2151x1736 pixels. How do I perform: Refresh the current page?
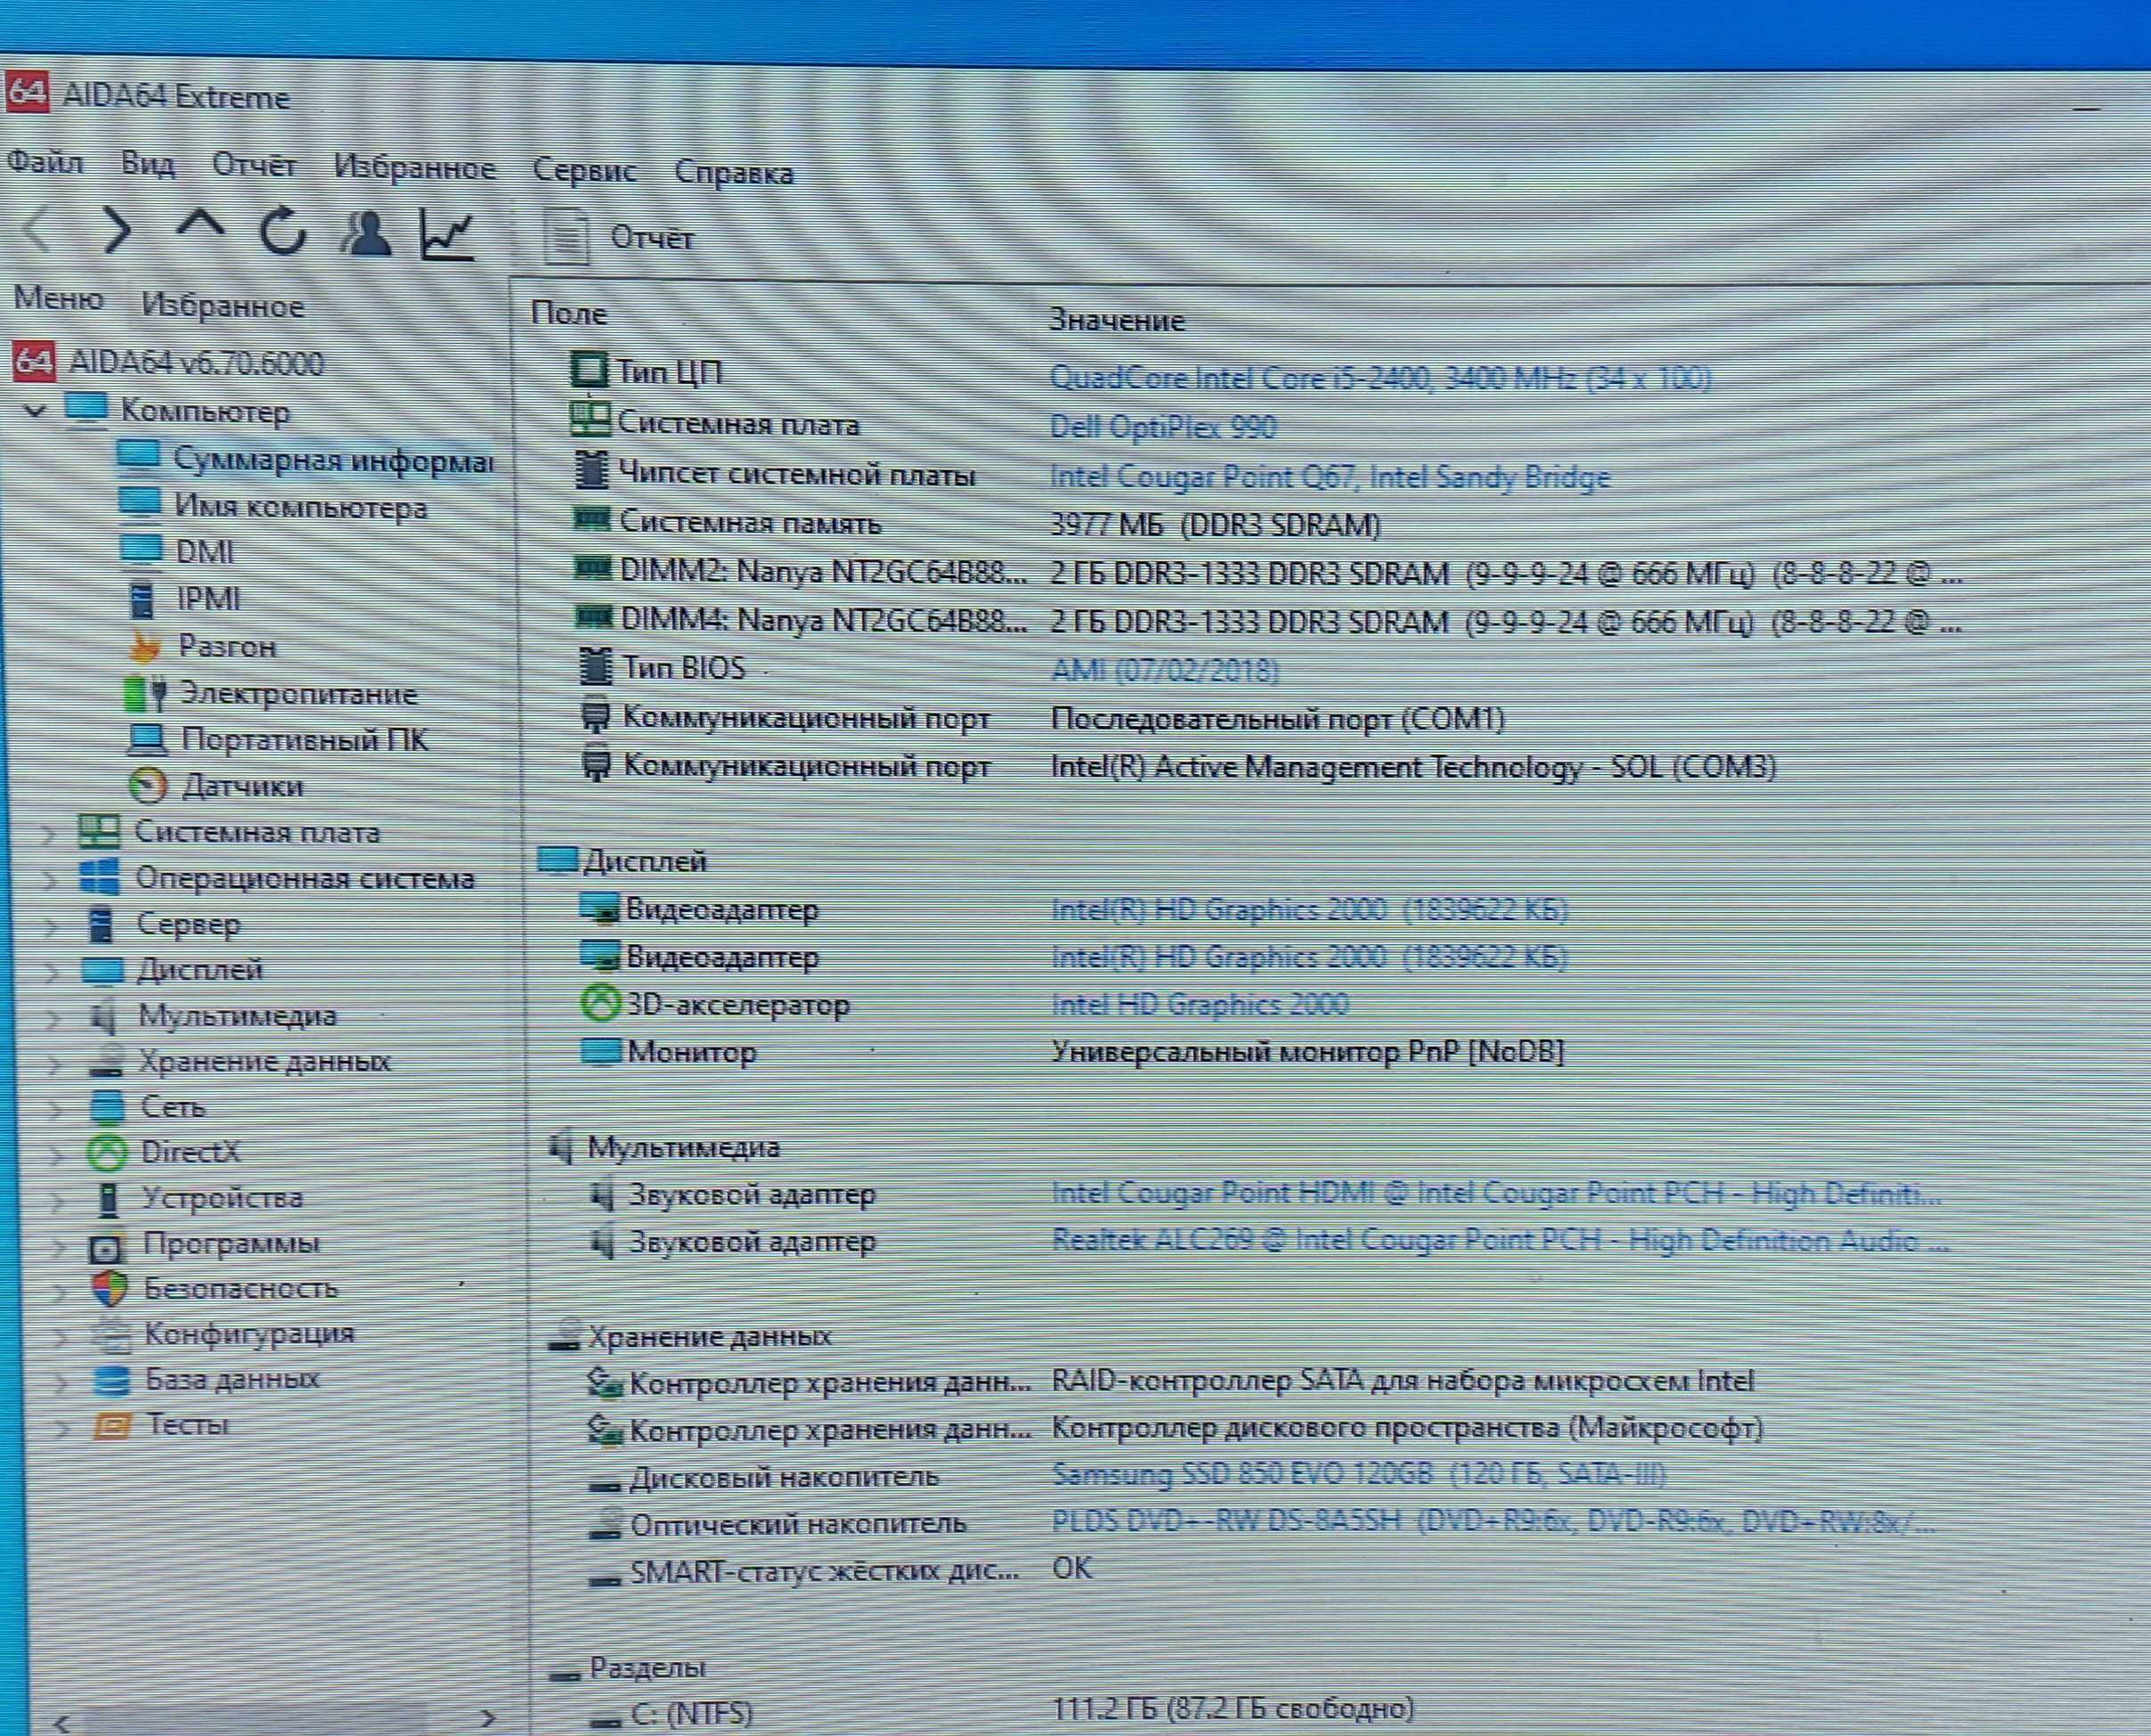tap(283, 231)
